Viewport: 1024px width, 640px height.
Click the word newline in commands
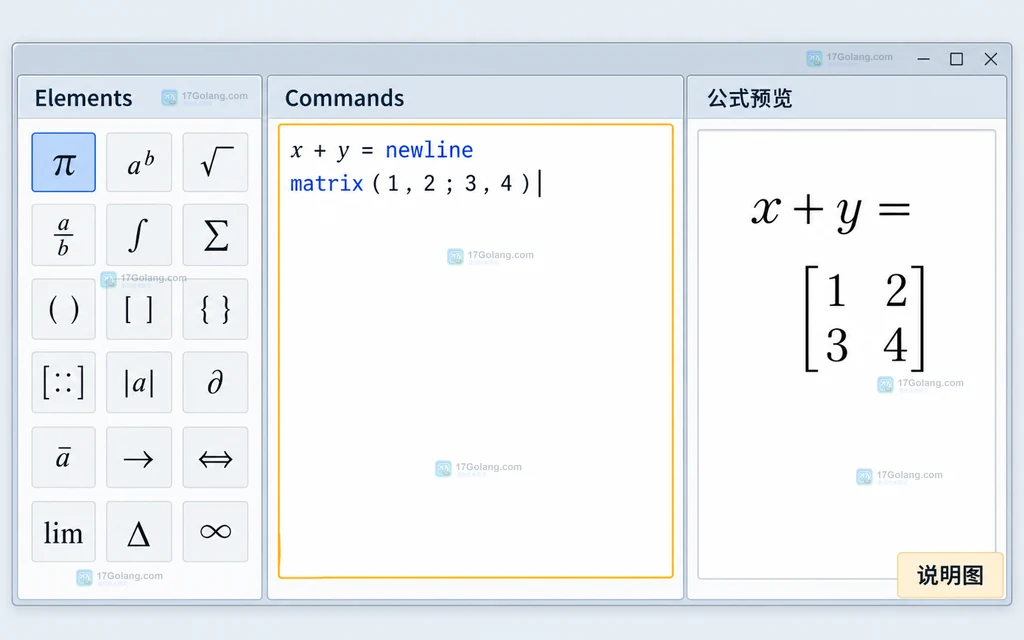pos(429,150)
